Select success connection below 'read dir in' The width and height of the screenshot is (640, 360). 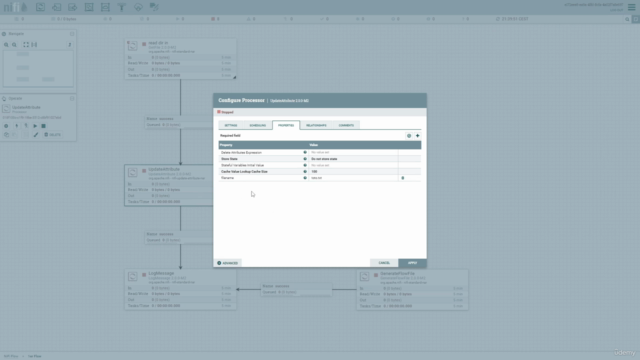179,122
